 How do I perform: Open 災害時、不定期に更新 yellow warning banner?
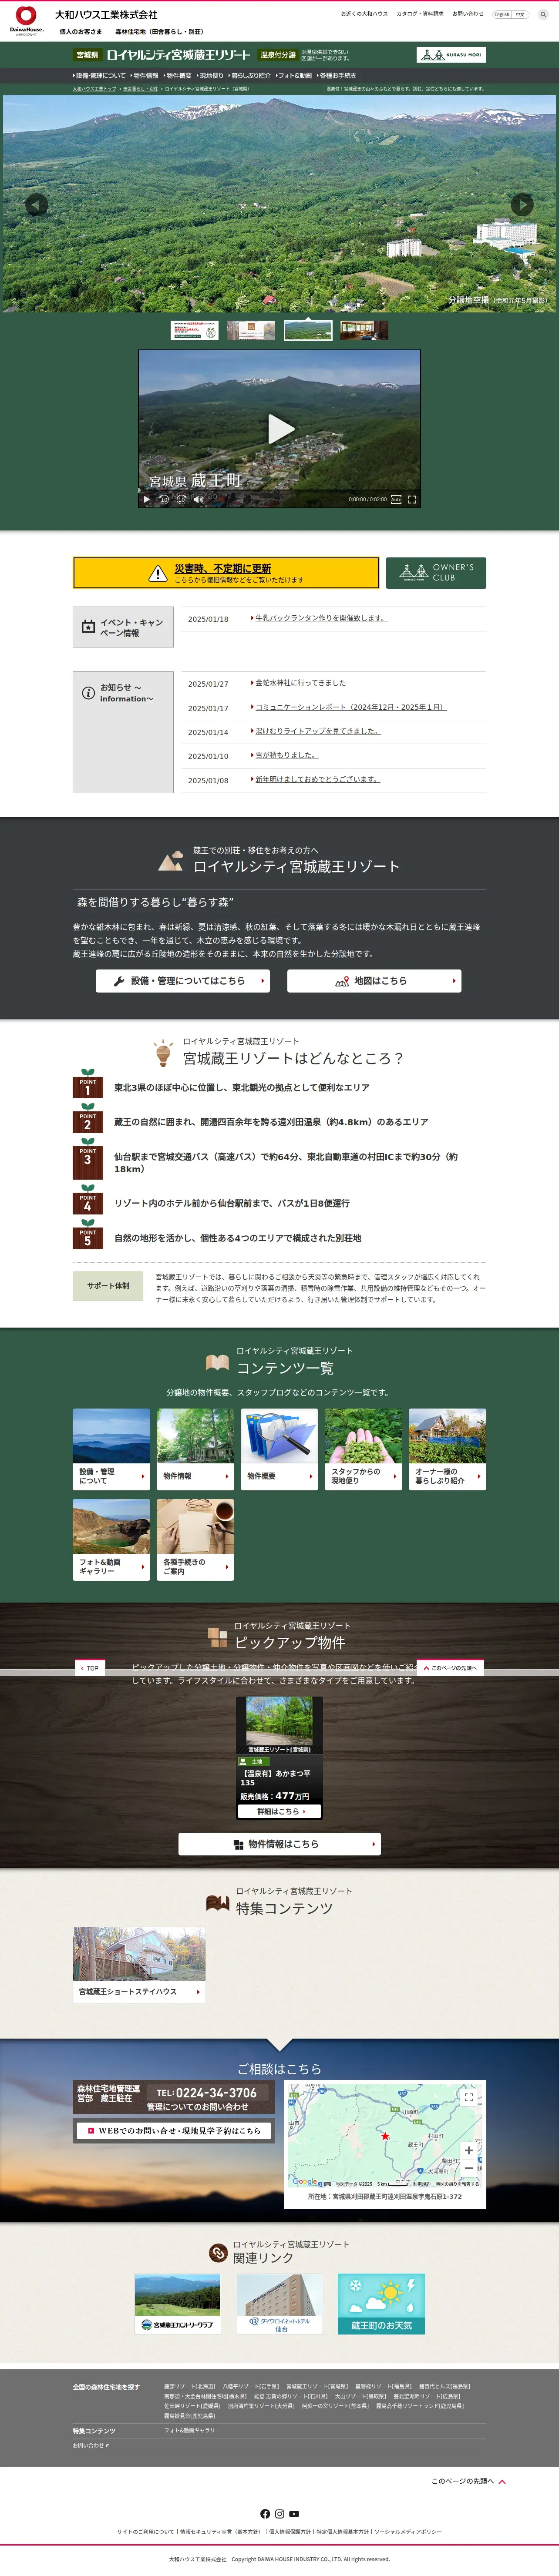[226, 573]
